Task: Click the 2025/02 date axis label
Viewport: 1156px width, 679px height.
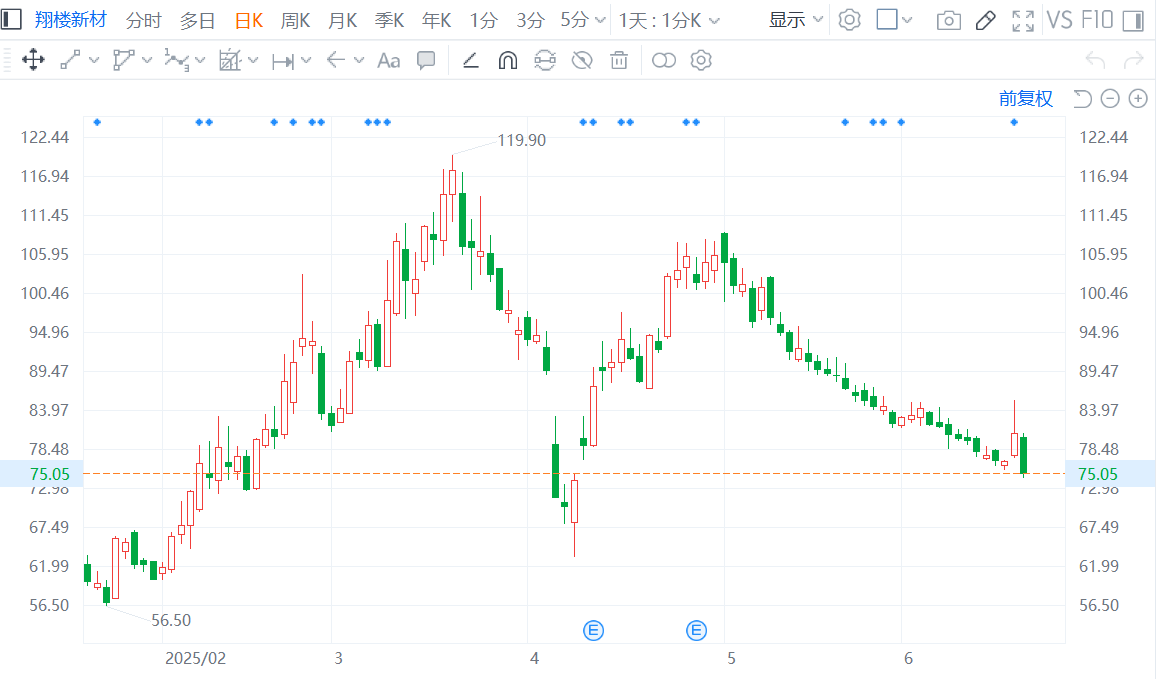Action: pyautogui.click(x=195, y=658)
